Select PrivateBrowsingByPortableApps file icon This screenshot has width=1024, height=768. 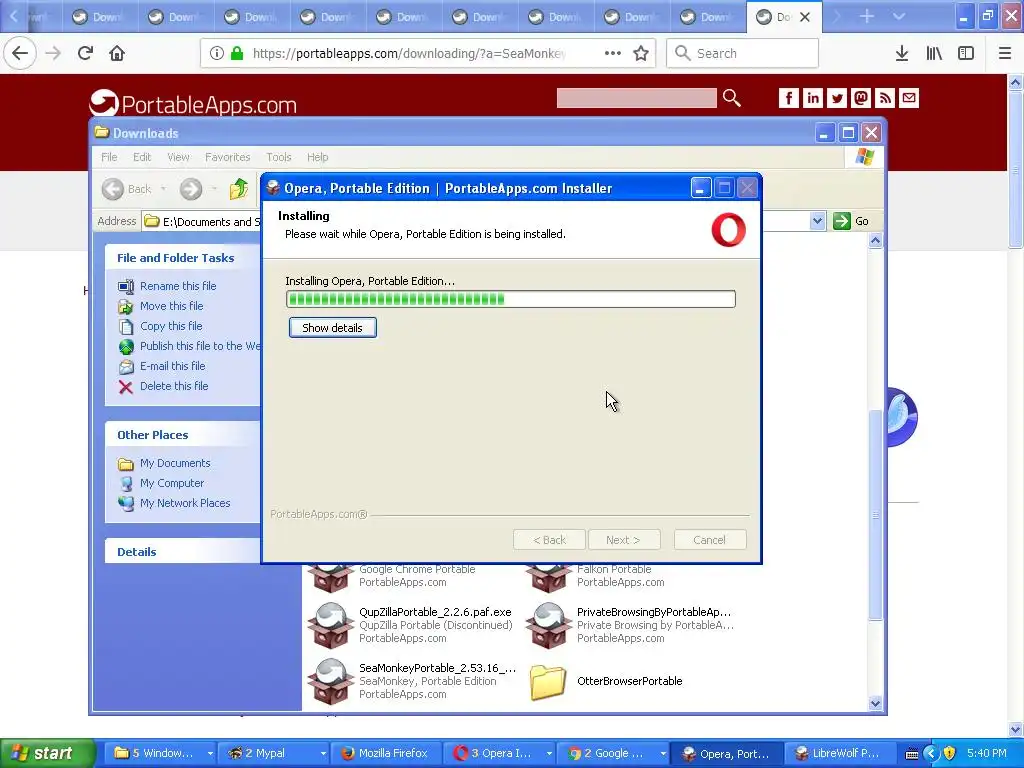click(549, 625)
